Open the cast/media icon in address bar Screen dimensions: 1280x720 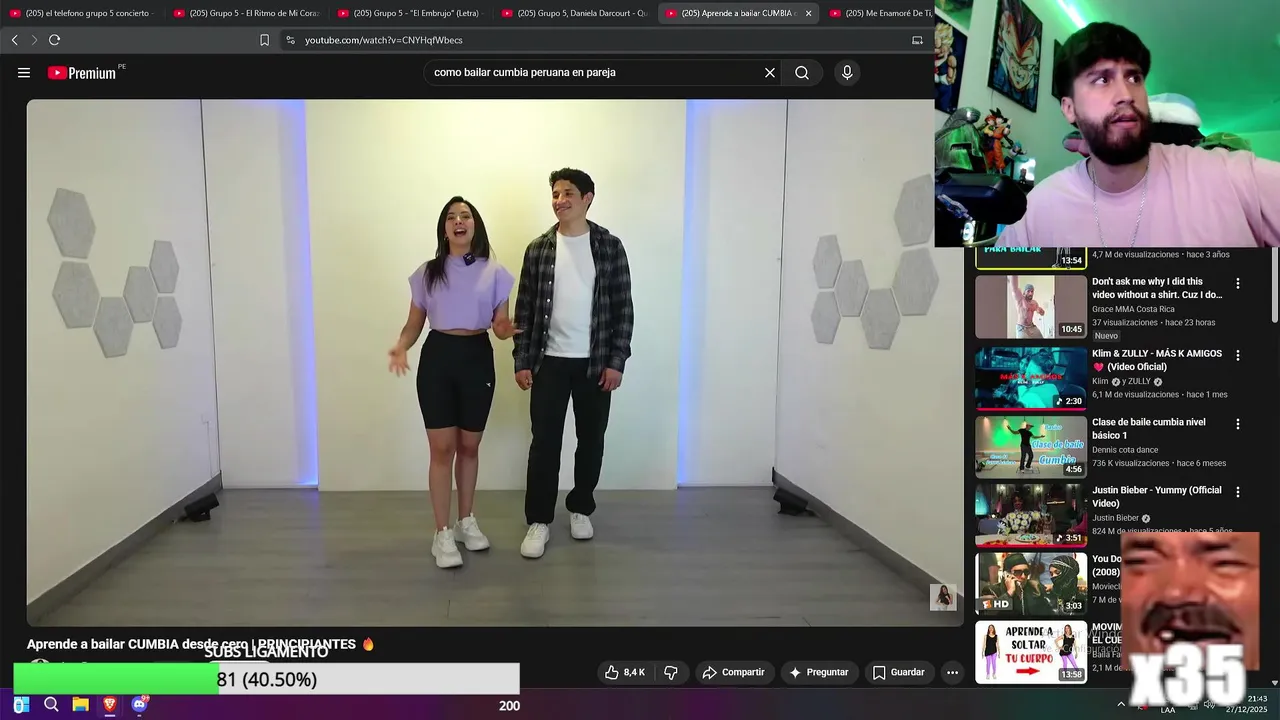click(x=917, y=40)
